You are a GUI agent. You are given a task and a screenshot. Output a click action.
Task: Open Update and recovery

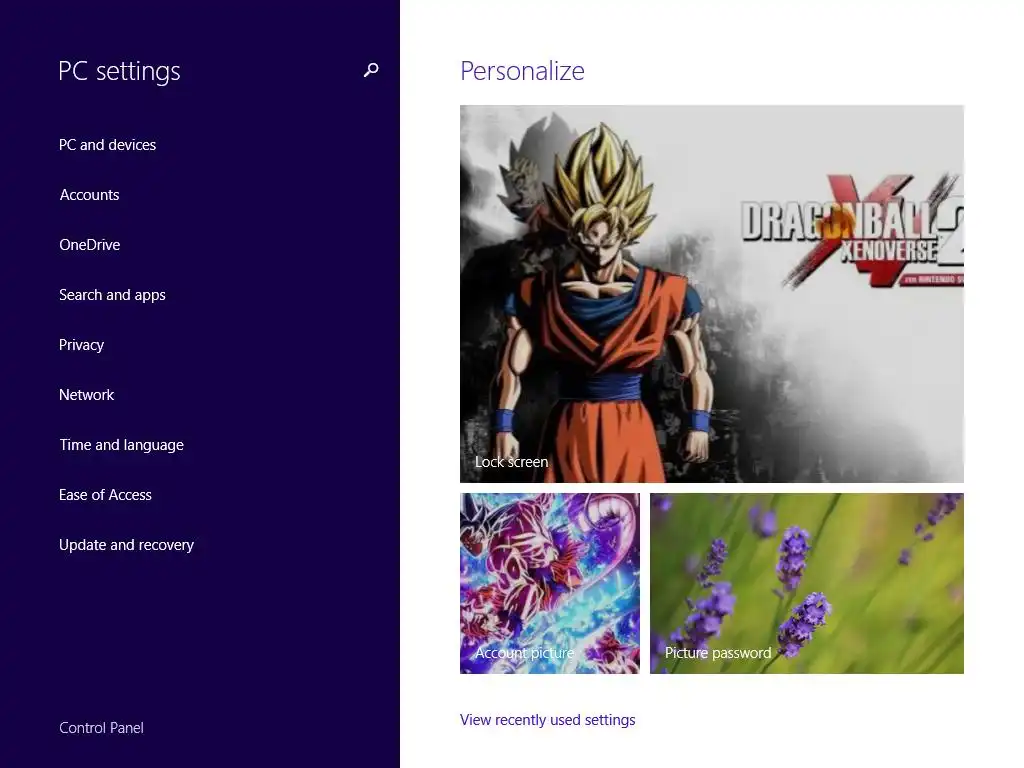[x=127, y=545]
